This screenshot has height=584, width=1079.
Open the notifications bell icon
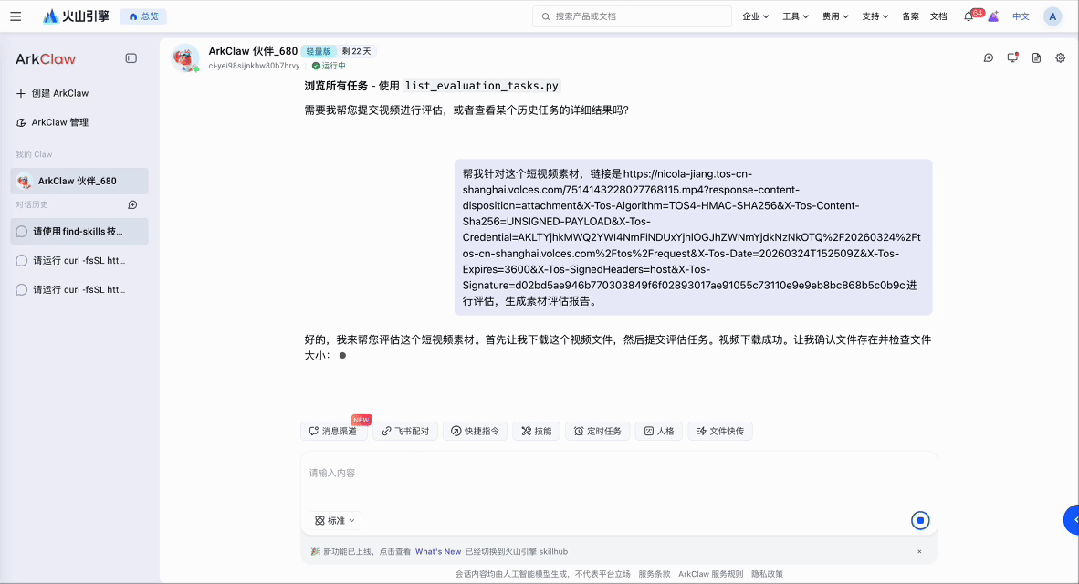point(969,17)
